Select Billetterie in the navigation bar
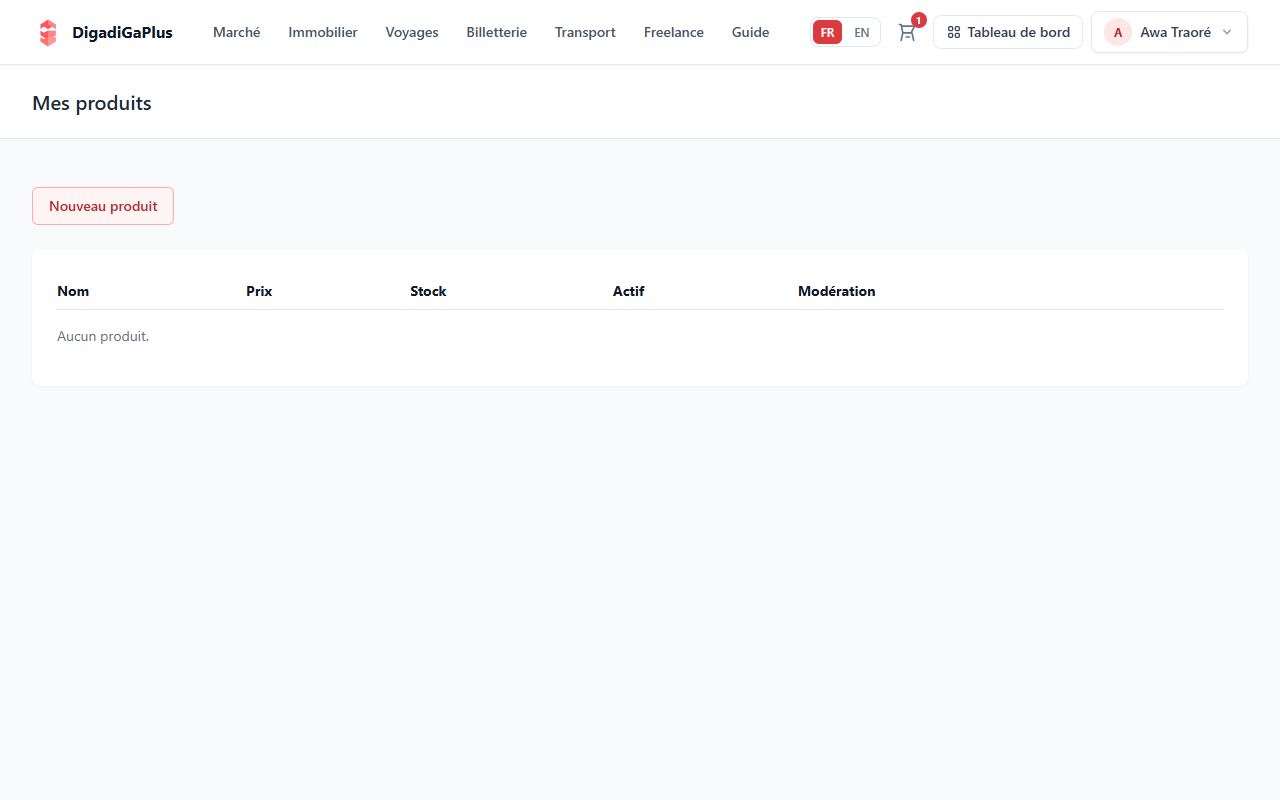The image size is (1280, 800). [497, 32]
